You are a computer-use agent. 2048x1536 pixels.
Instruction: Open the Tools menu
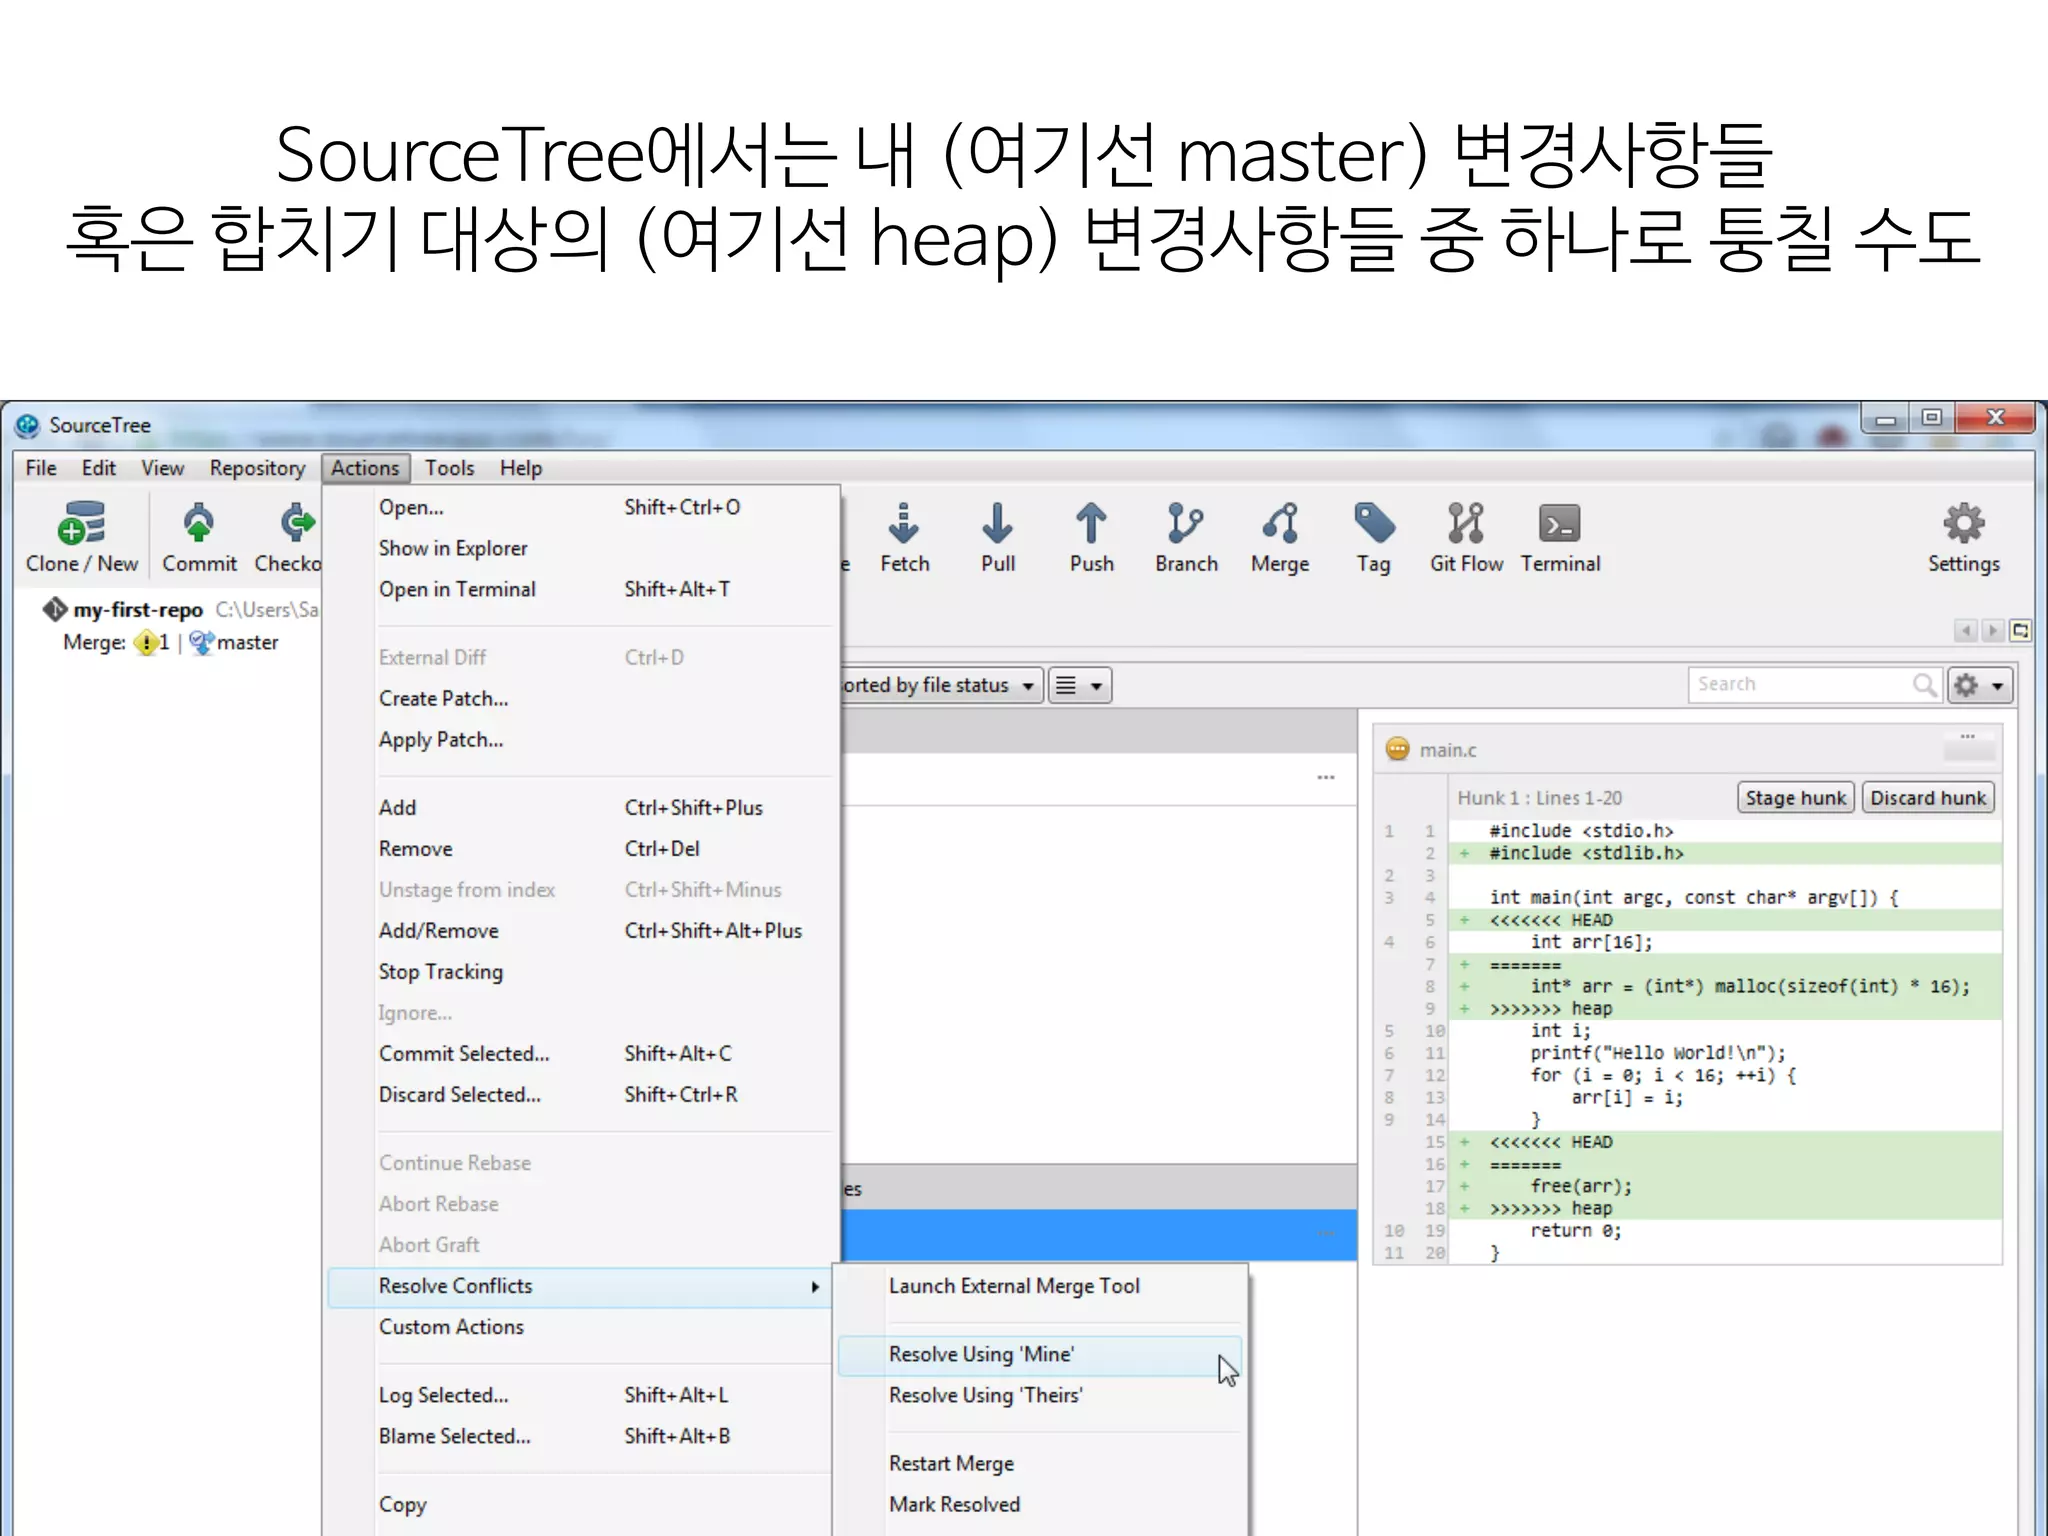[449, 468]
